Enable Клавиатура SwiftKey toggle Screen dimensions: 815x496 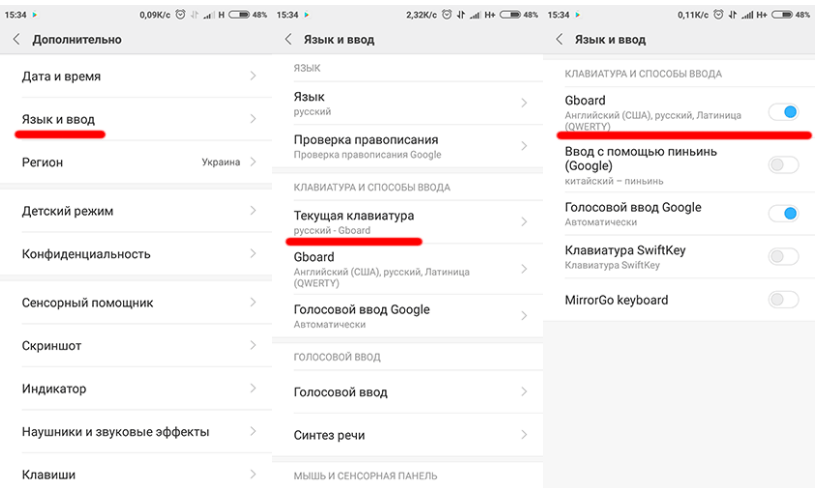783,257
